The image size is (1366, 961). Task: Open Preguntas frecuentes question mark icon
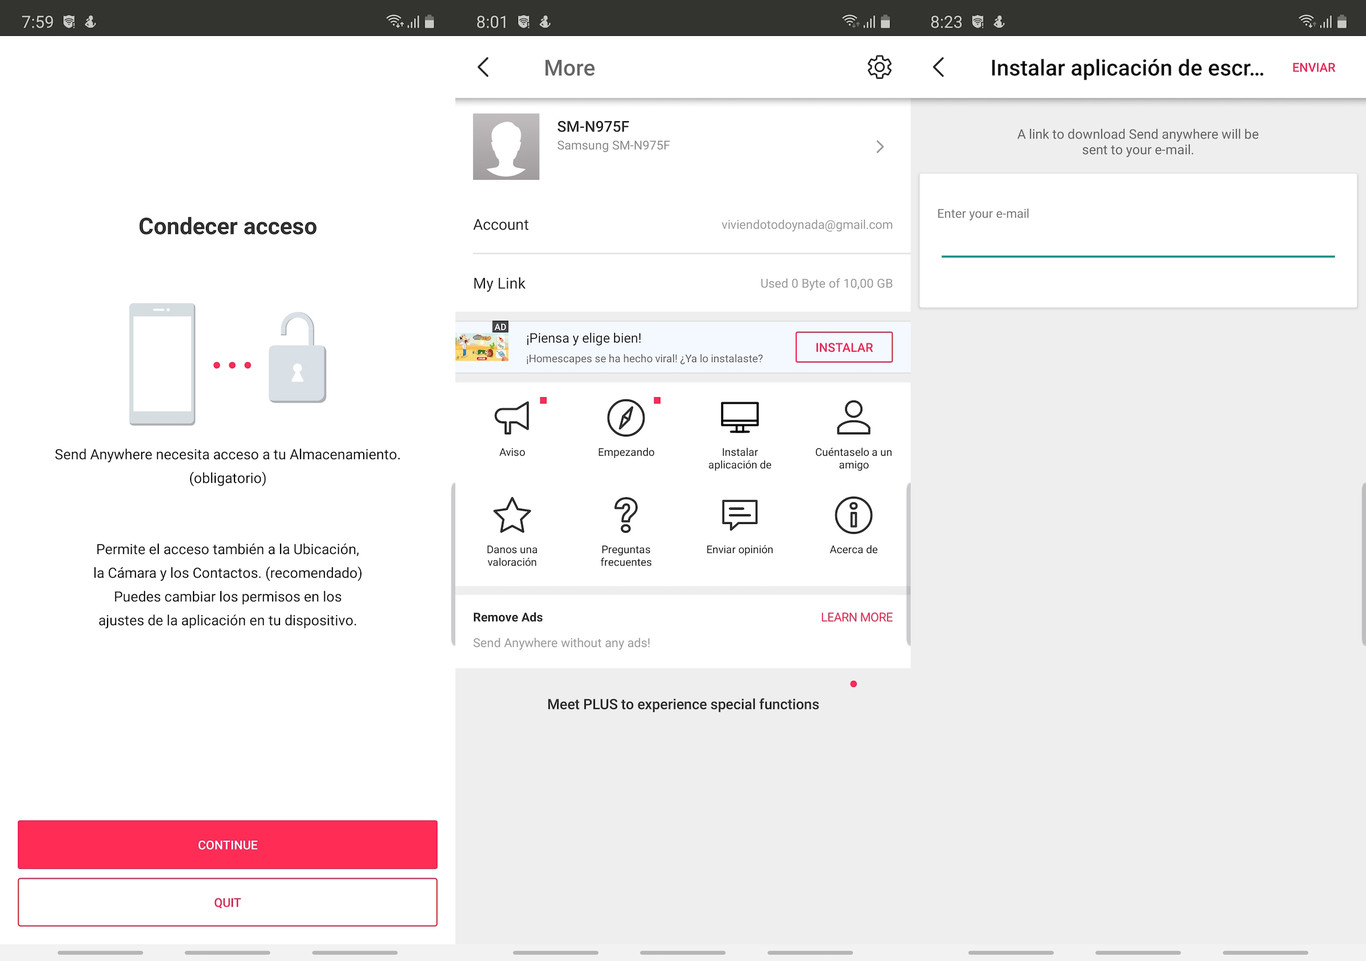click(x=626, y=516)
